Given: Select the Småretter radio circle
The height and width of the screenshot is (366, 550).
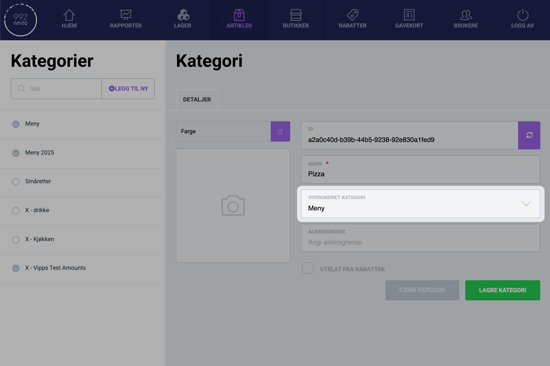Looking at the screenshot, I should coord(16,182).
